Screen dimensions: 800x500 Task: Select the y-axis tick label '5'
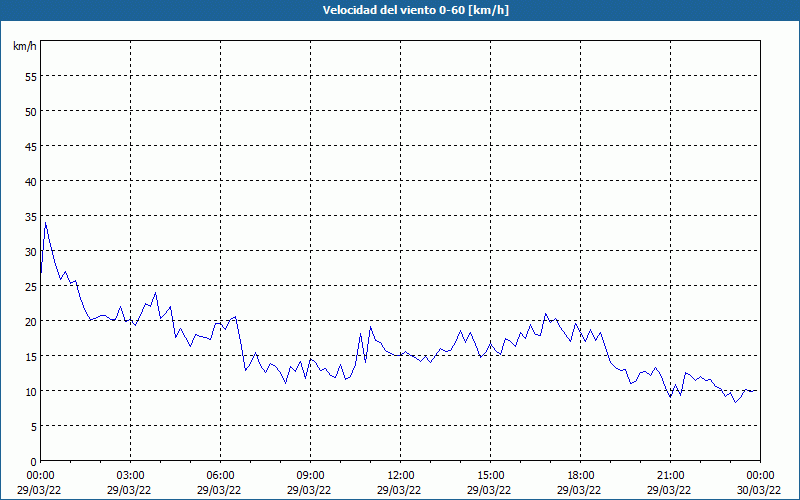34,427
